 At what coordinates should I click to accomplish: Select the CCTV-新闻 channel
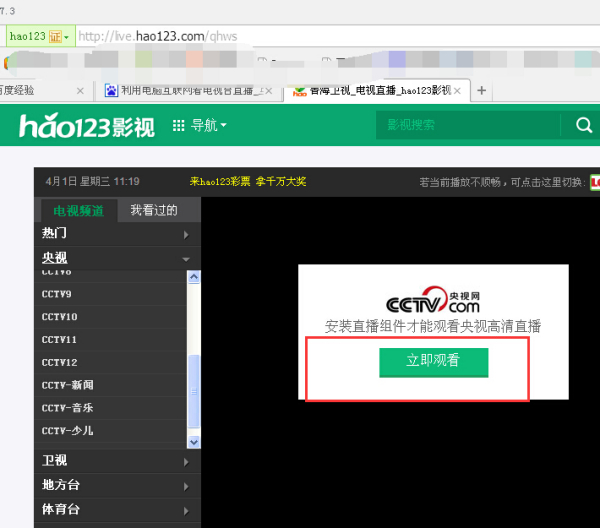pos(110,385)
